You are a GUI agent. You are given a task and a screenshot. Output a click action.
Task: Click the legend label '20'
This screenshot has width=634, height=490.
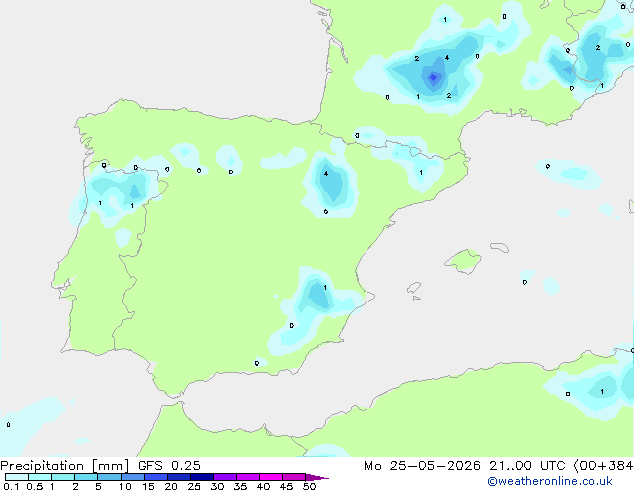171,486
